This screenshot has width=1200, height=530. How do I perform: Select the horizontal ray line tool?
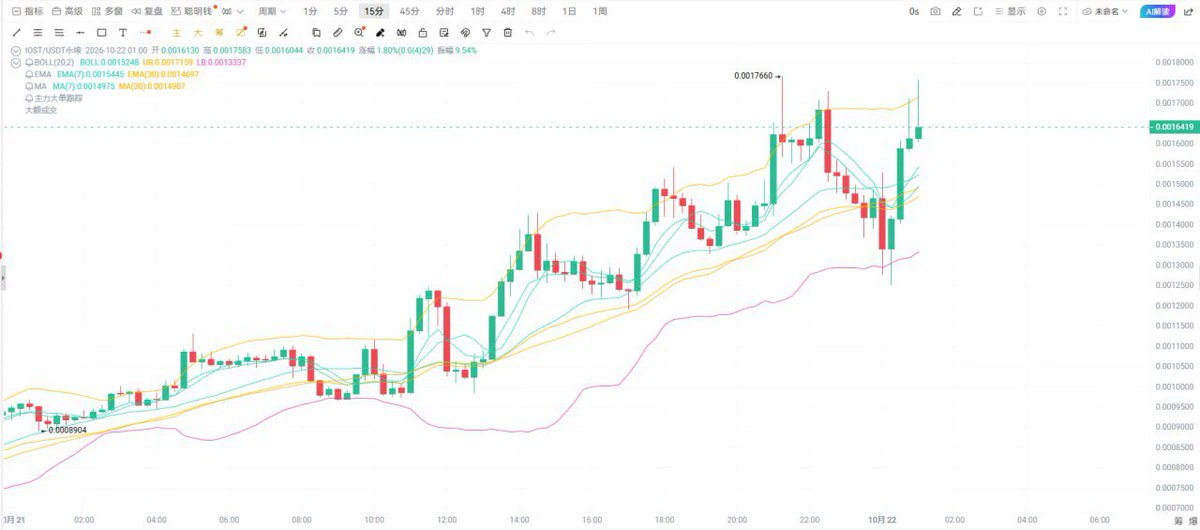coord(80,33)
